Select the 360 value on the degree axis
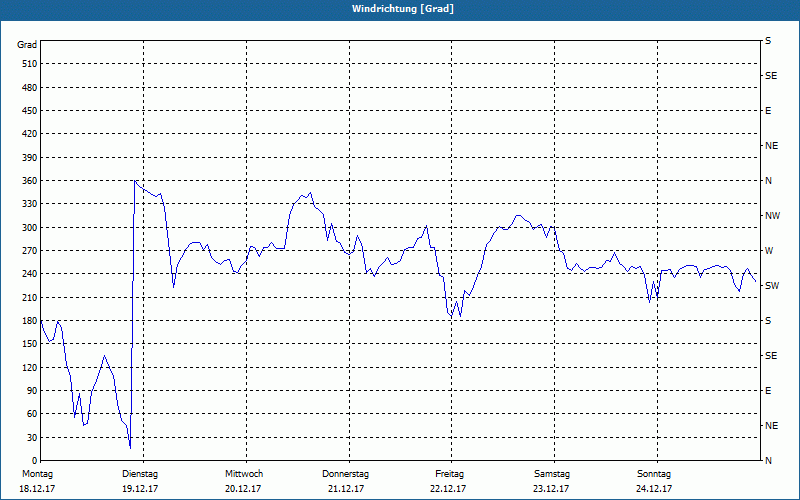Viewport: 800px width, 500px height. 30,181
